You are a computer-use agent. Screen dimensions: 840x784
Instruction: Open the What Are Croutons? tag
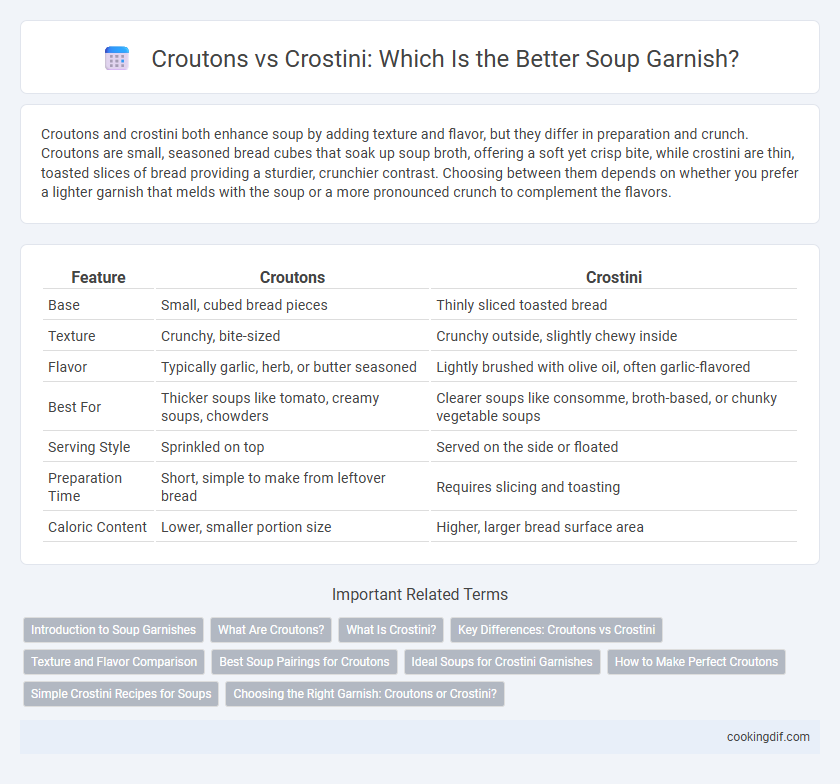pos(271,630)
